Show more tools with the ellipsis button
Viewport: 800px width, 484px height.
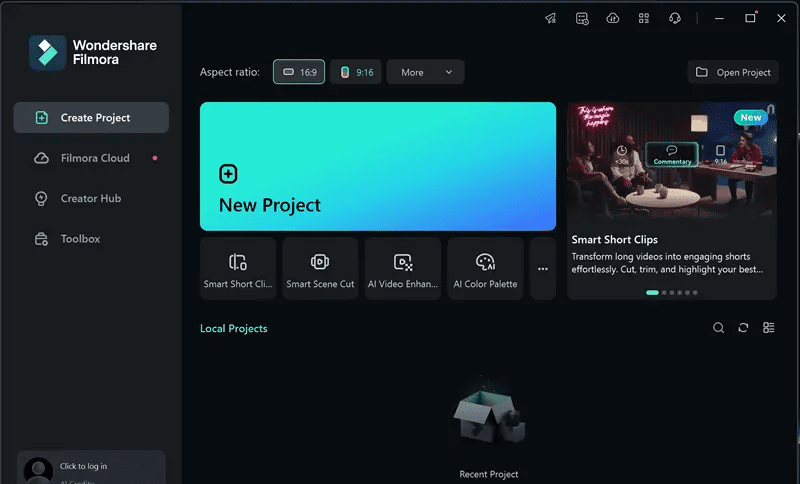(x=543, y=268)
